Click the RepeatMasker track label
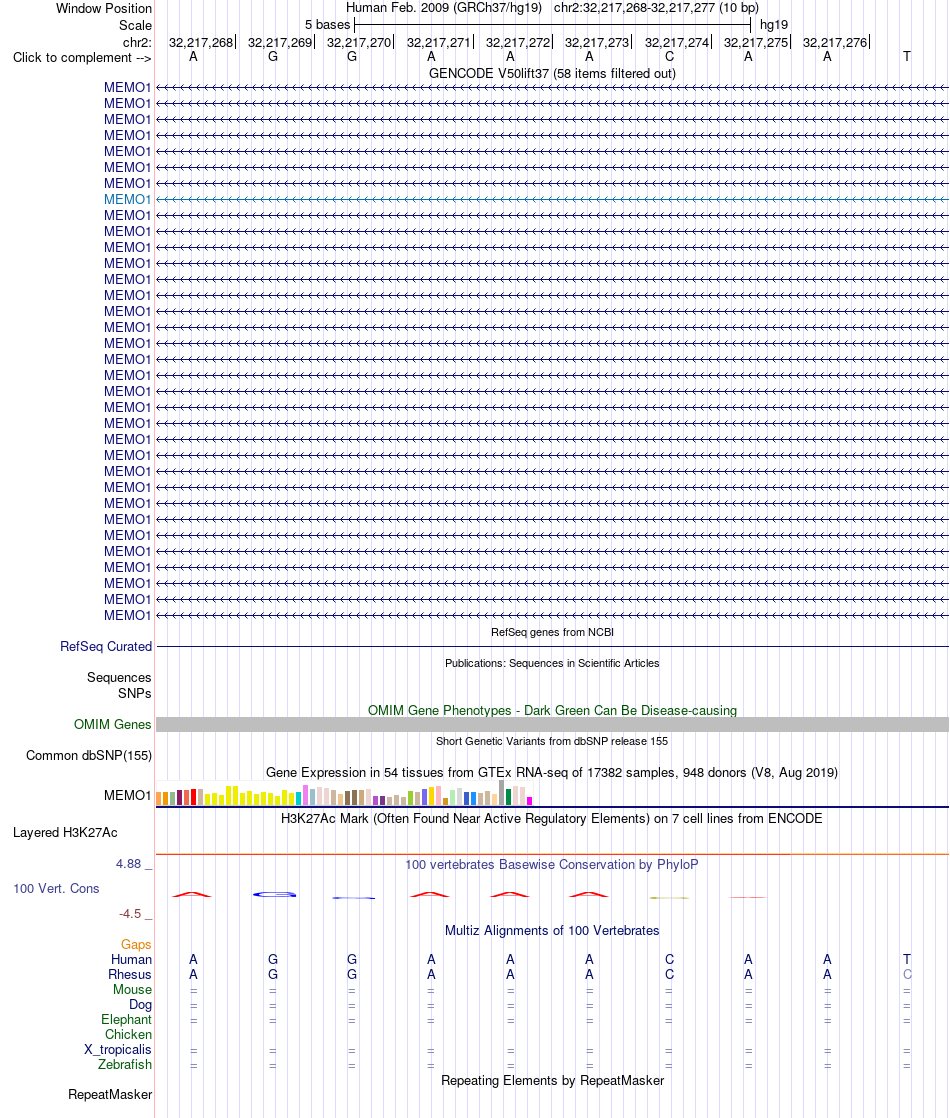The height and width of the screenshot is (1118, 950). click(x=110, y=1094)
